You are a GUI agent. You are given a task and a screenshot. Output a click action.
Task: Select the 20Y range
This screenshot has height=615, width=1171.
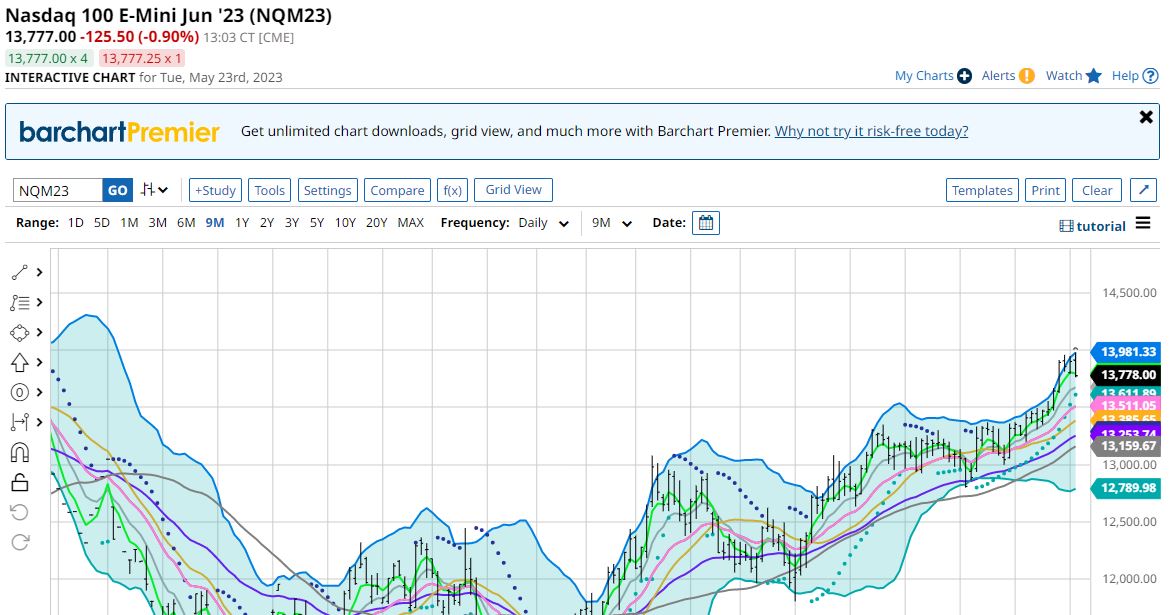pyautogui.click(x=376, y=222)
